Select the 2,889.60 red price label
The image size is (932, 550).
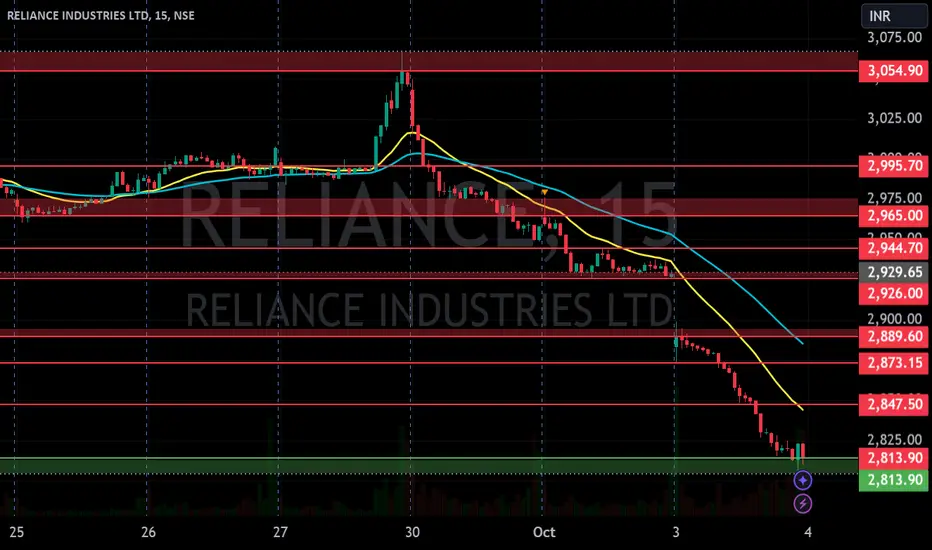point(893,337)
